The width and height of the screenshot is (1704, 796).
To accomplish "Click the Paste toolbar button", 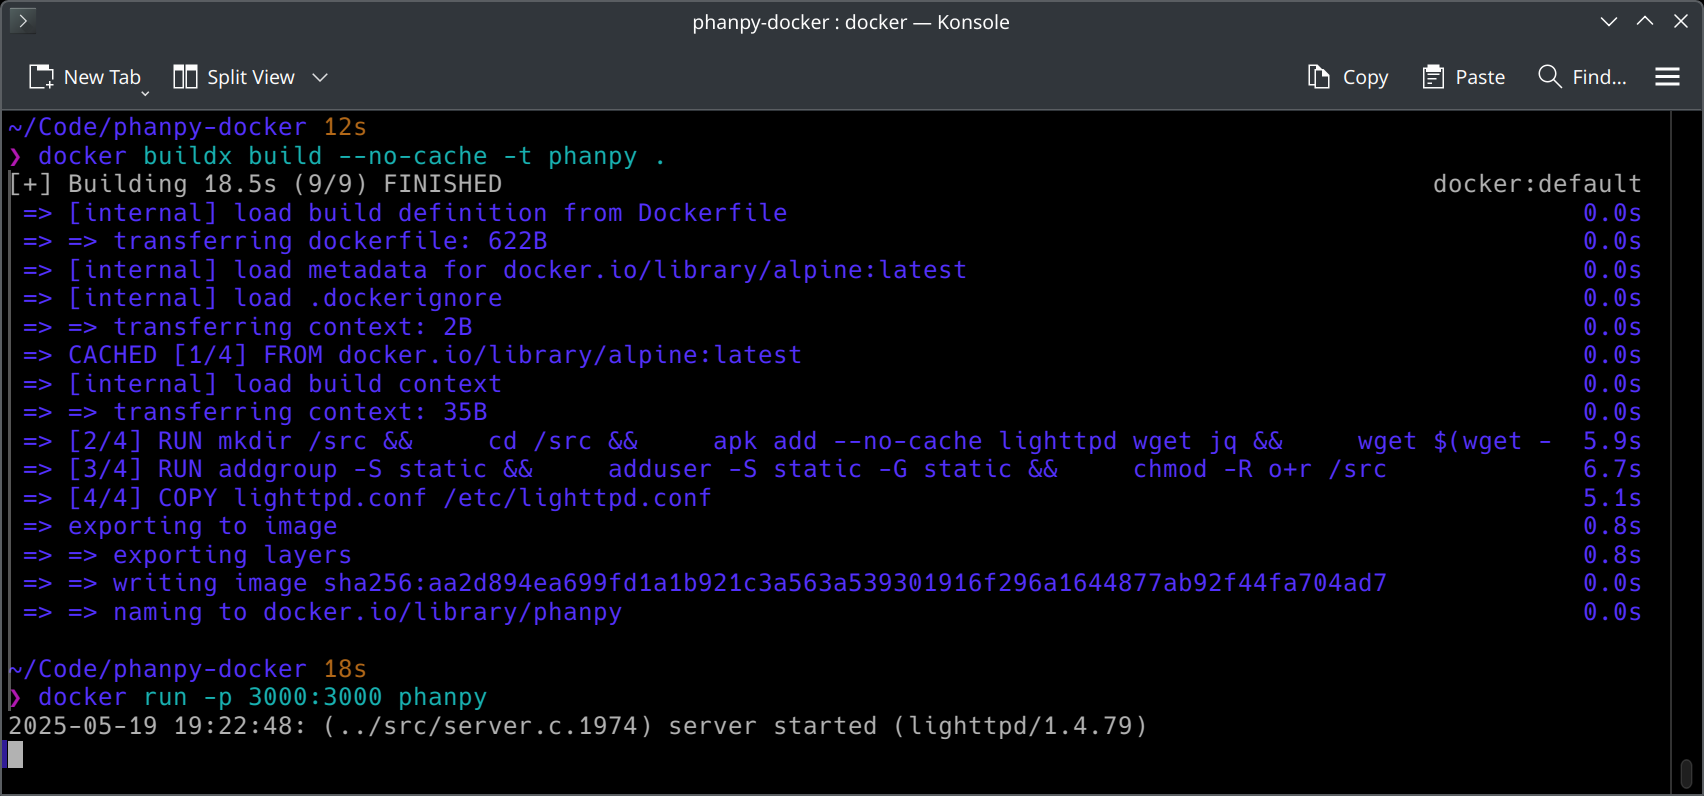I will click(1463, 77).
